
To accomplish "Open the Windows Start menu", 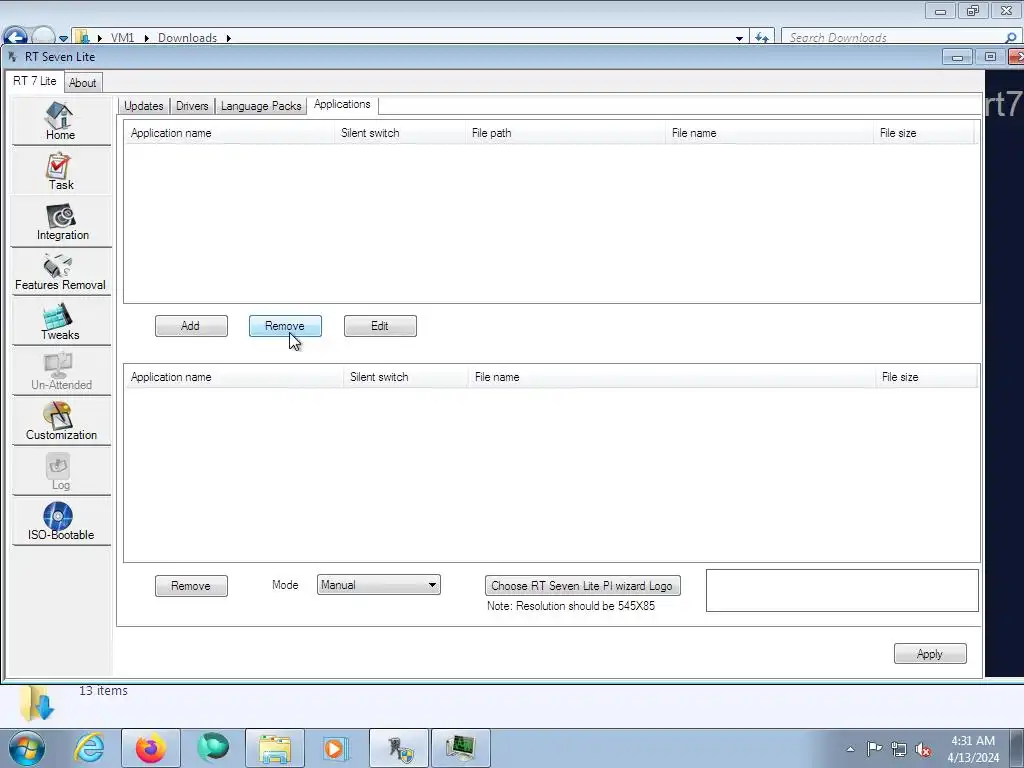I will coord(27,748).
